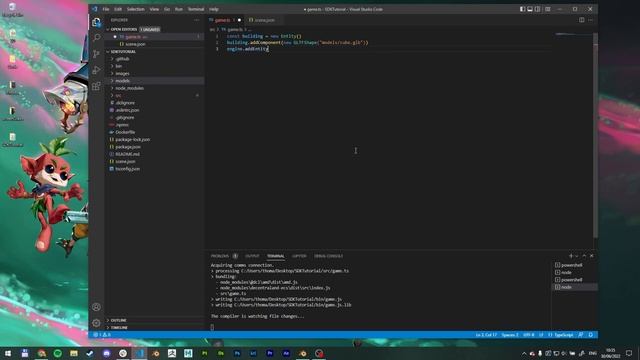640x360 pixels.
Task: Open the Help menu
Action: click(213, 9)
